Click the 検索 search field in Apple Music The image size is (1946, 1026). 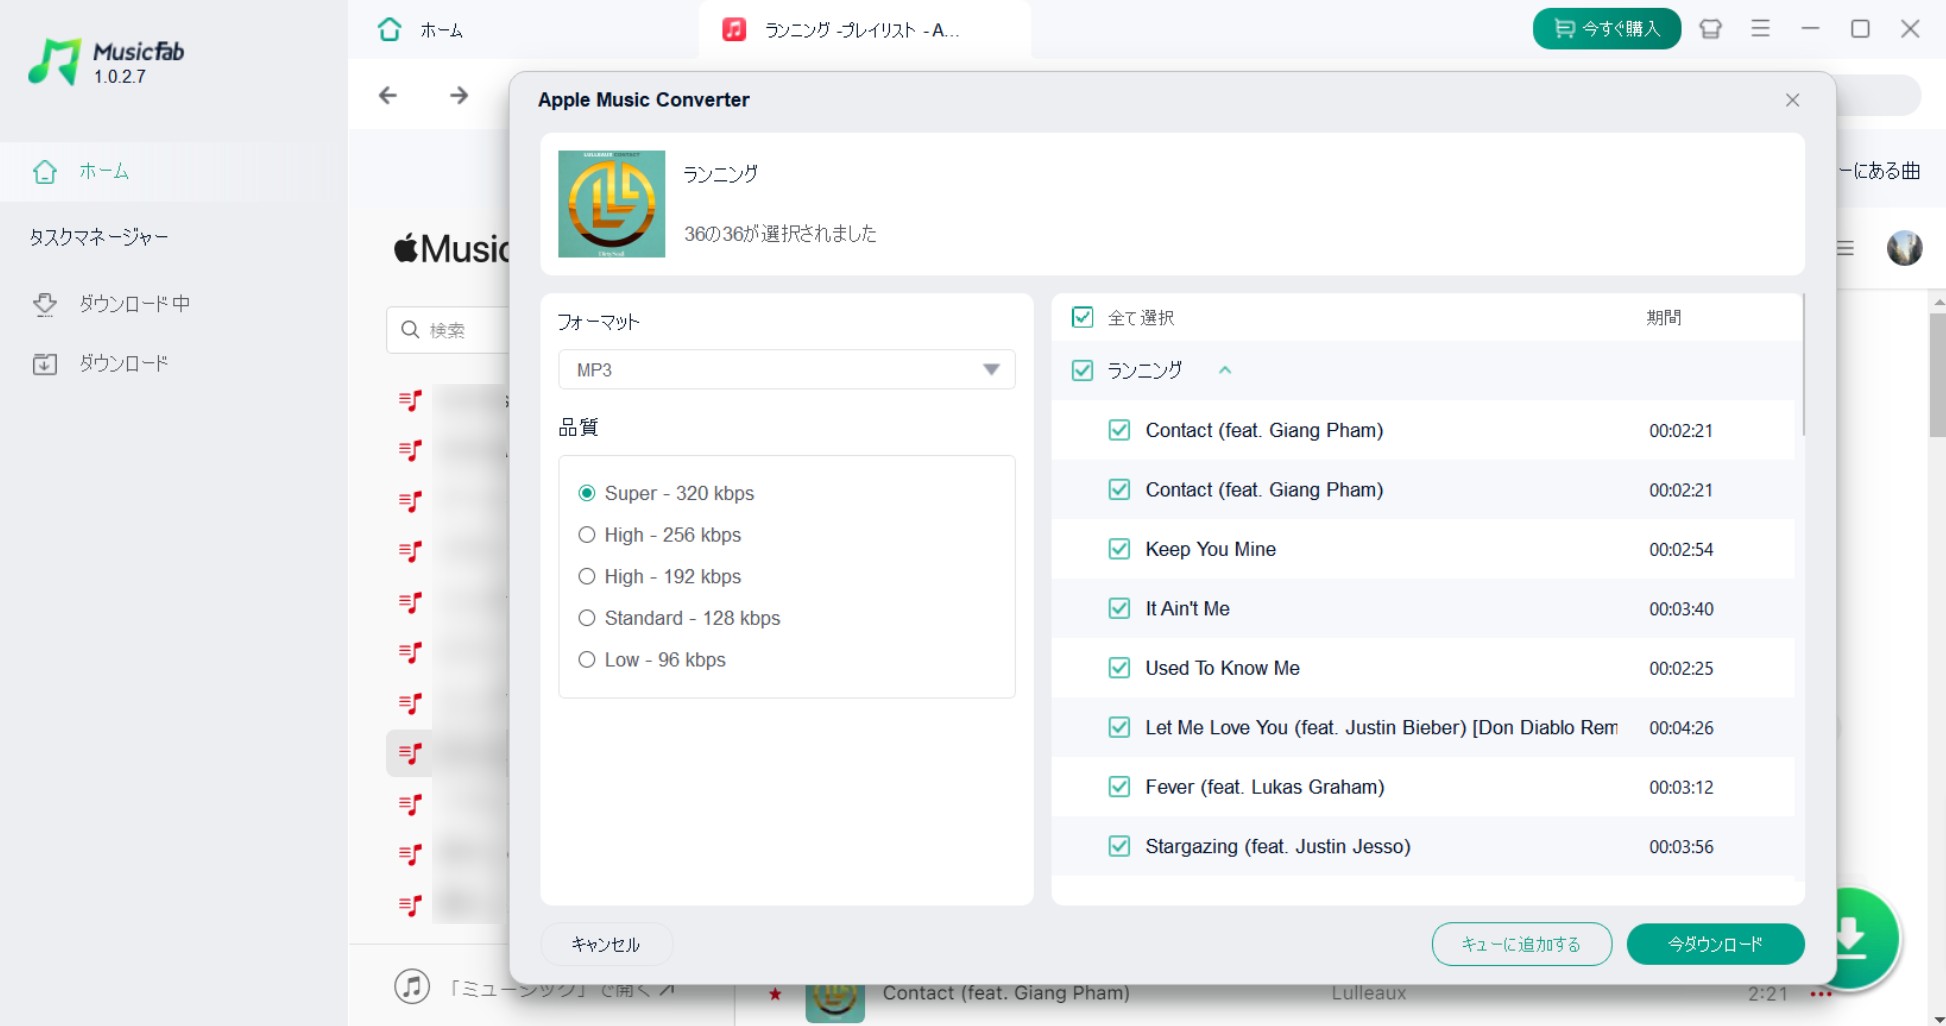tap(448, 330)
